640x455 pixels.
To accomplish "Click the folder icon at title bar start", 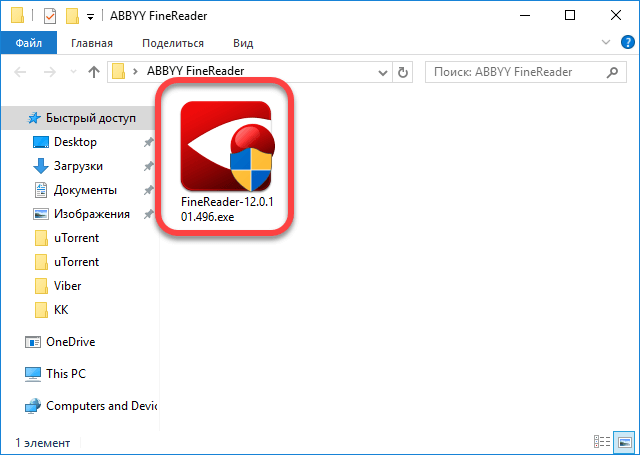I will 17,15.
